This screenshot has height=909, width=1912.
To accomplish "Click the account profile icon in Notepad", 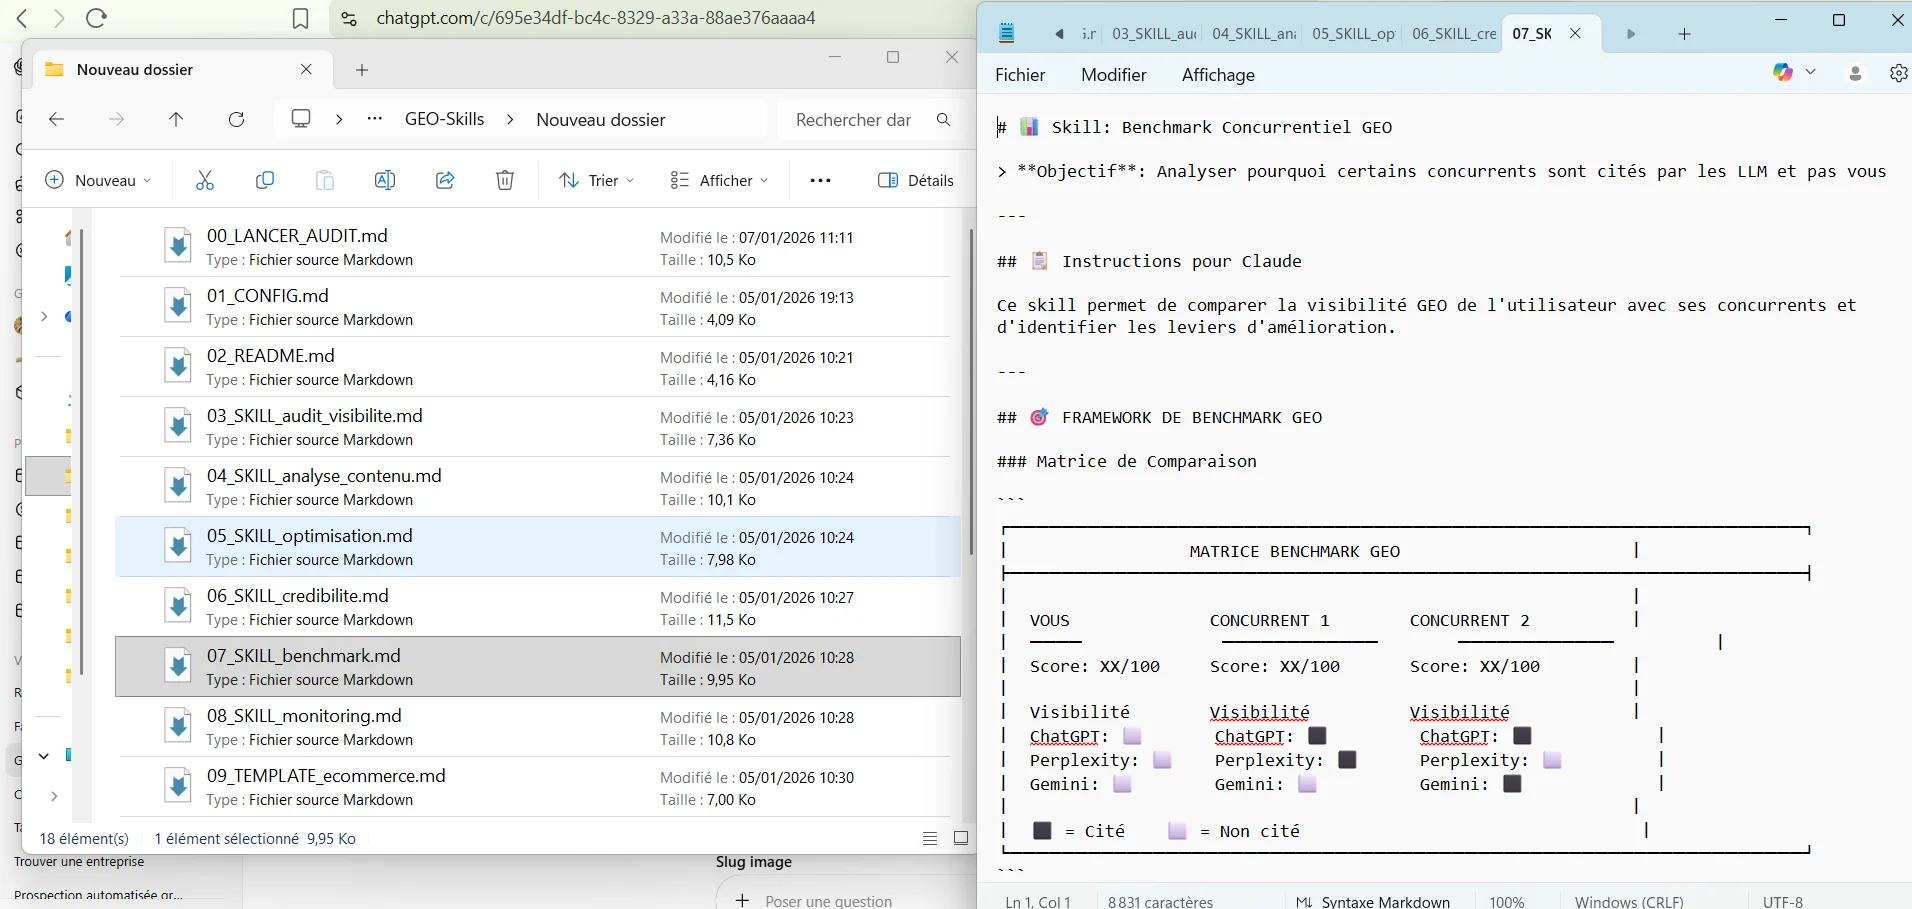I will (1855, 73).
